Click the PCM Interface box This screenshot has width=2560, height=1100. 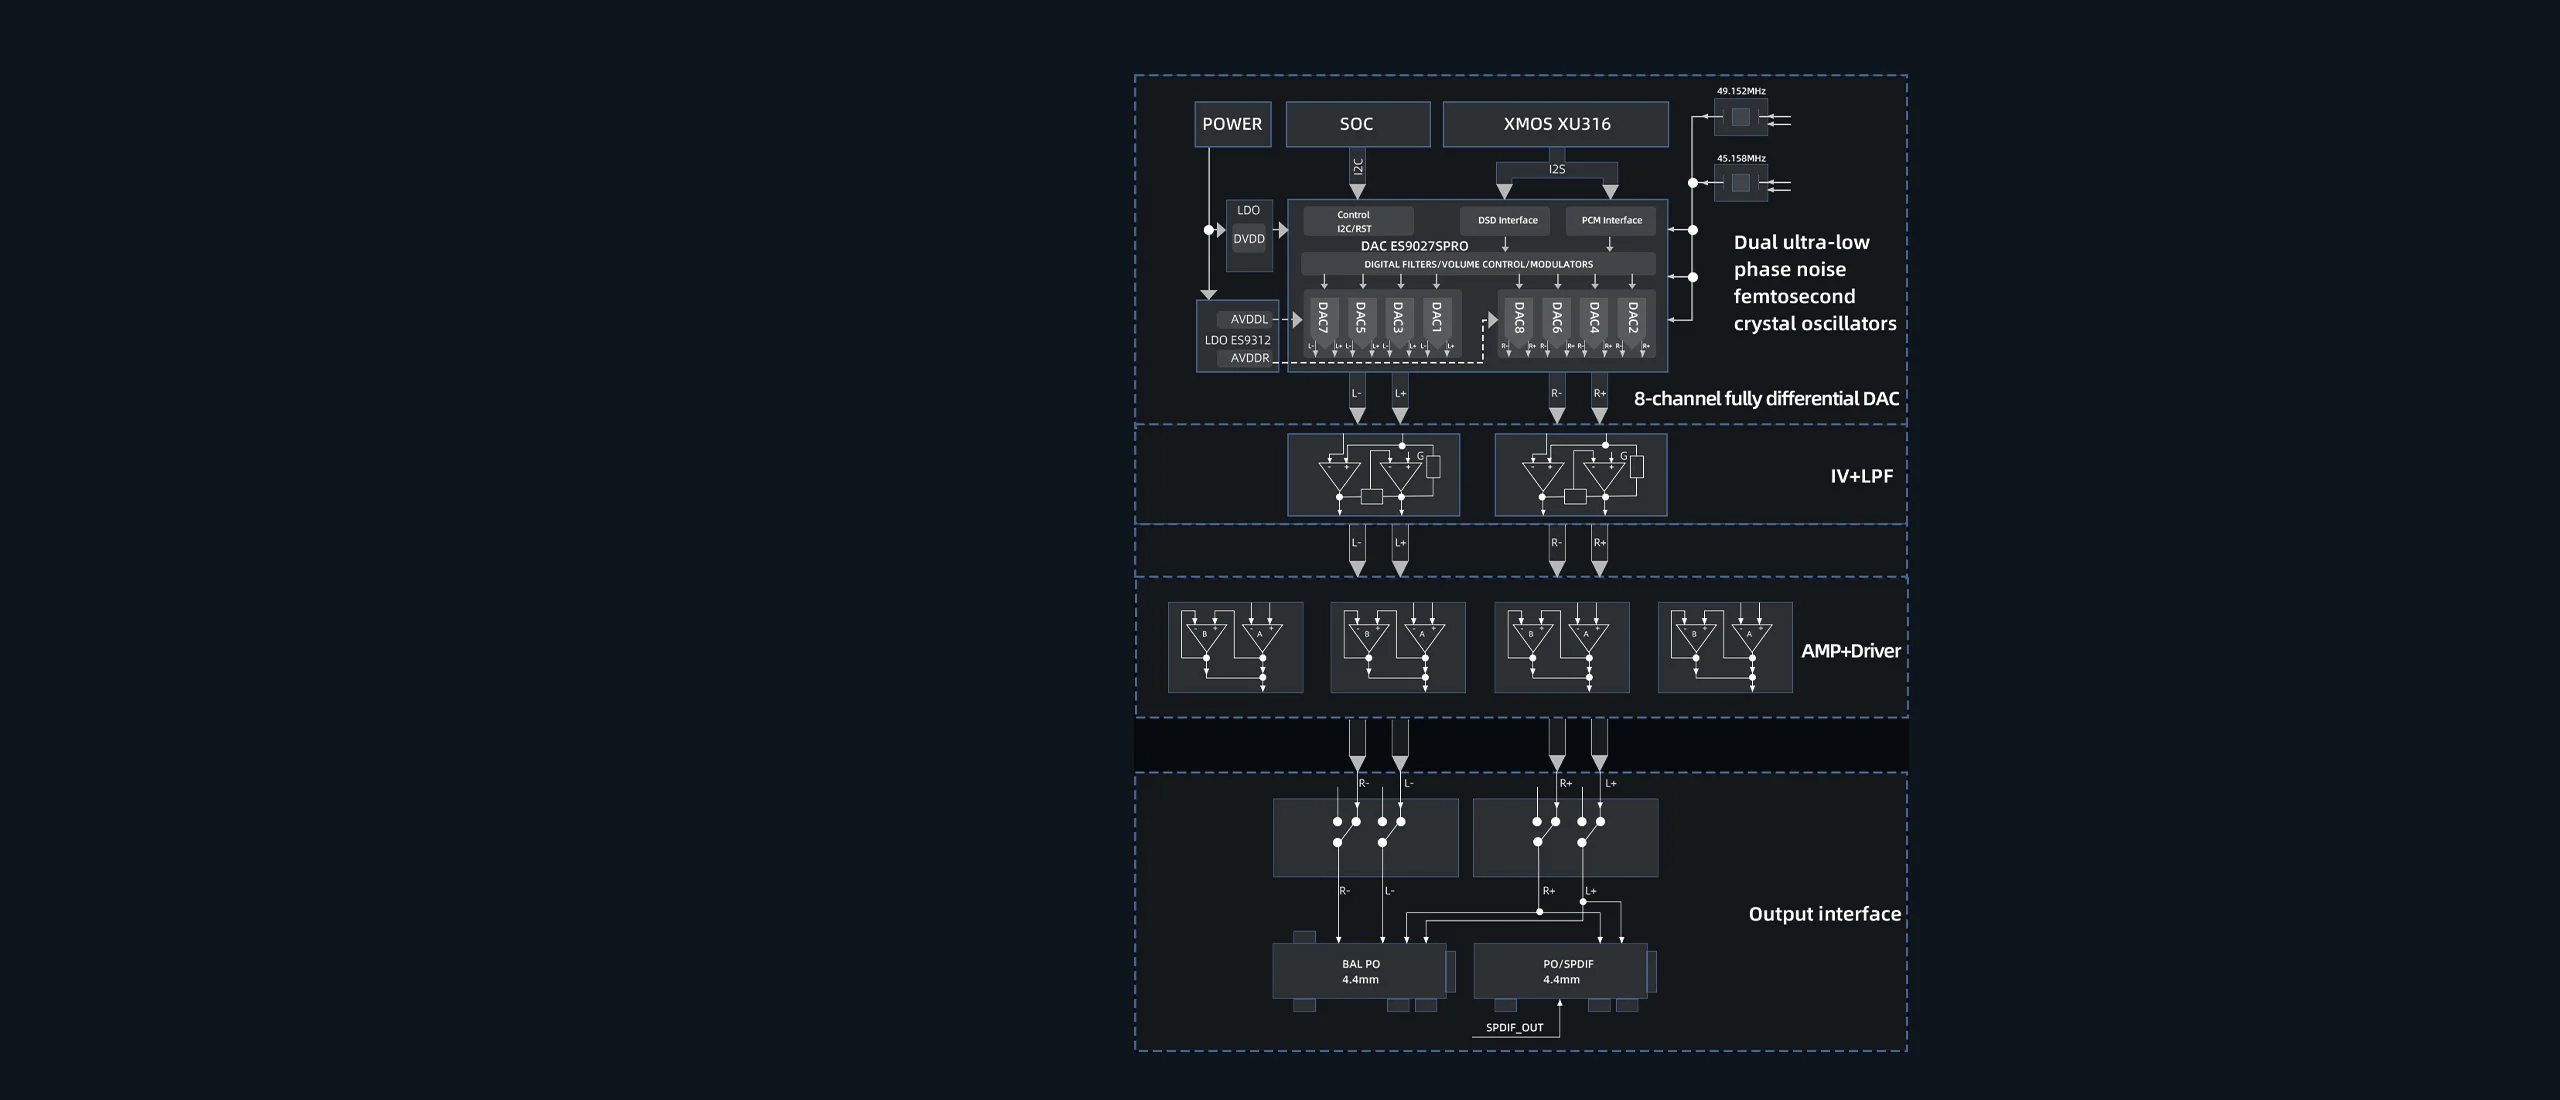coord(1611,221)
